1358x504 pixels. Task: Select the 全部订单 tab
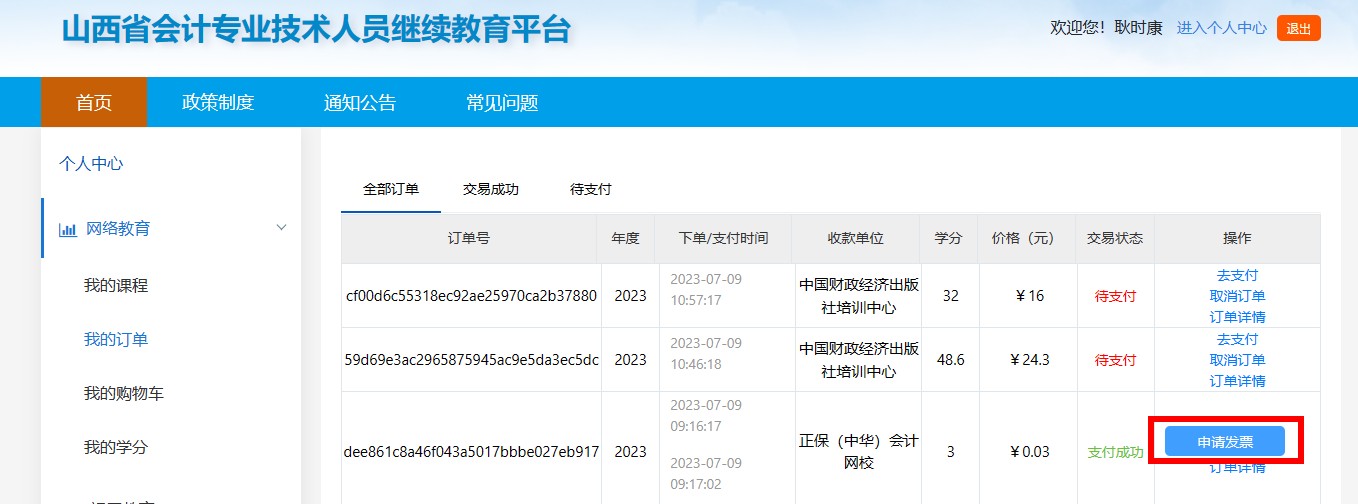tap(391, 189)
